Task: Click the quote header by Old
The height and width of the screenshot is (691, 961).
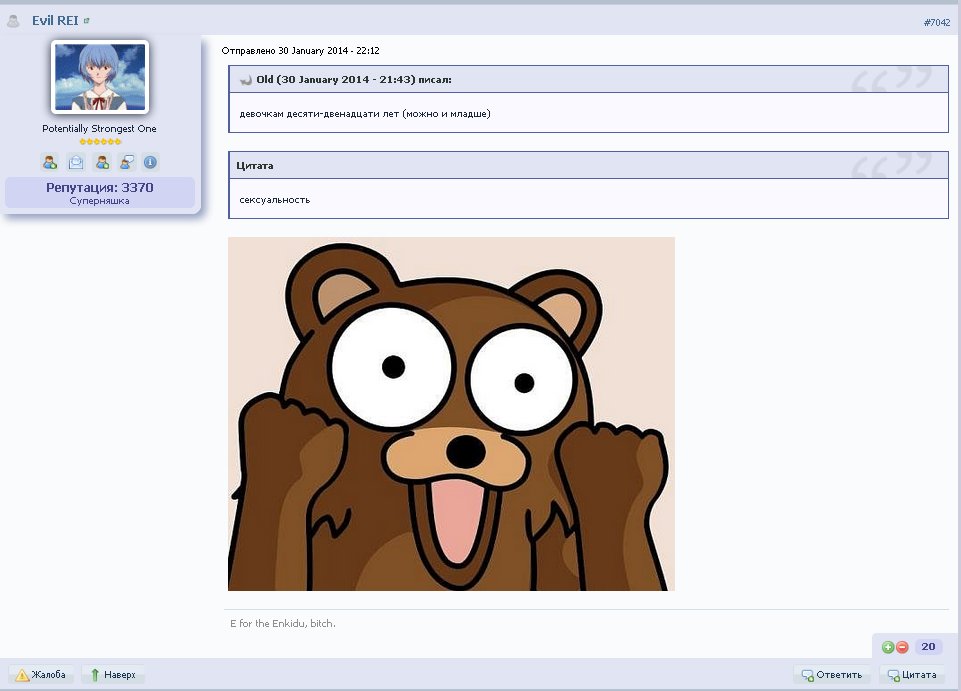Action: pyautogui.click(x=588, y=80)
